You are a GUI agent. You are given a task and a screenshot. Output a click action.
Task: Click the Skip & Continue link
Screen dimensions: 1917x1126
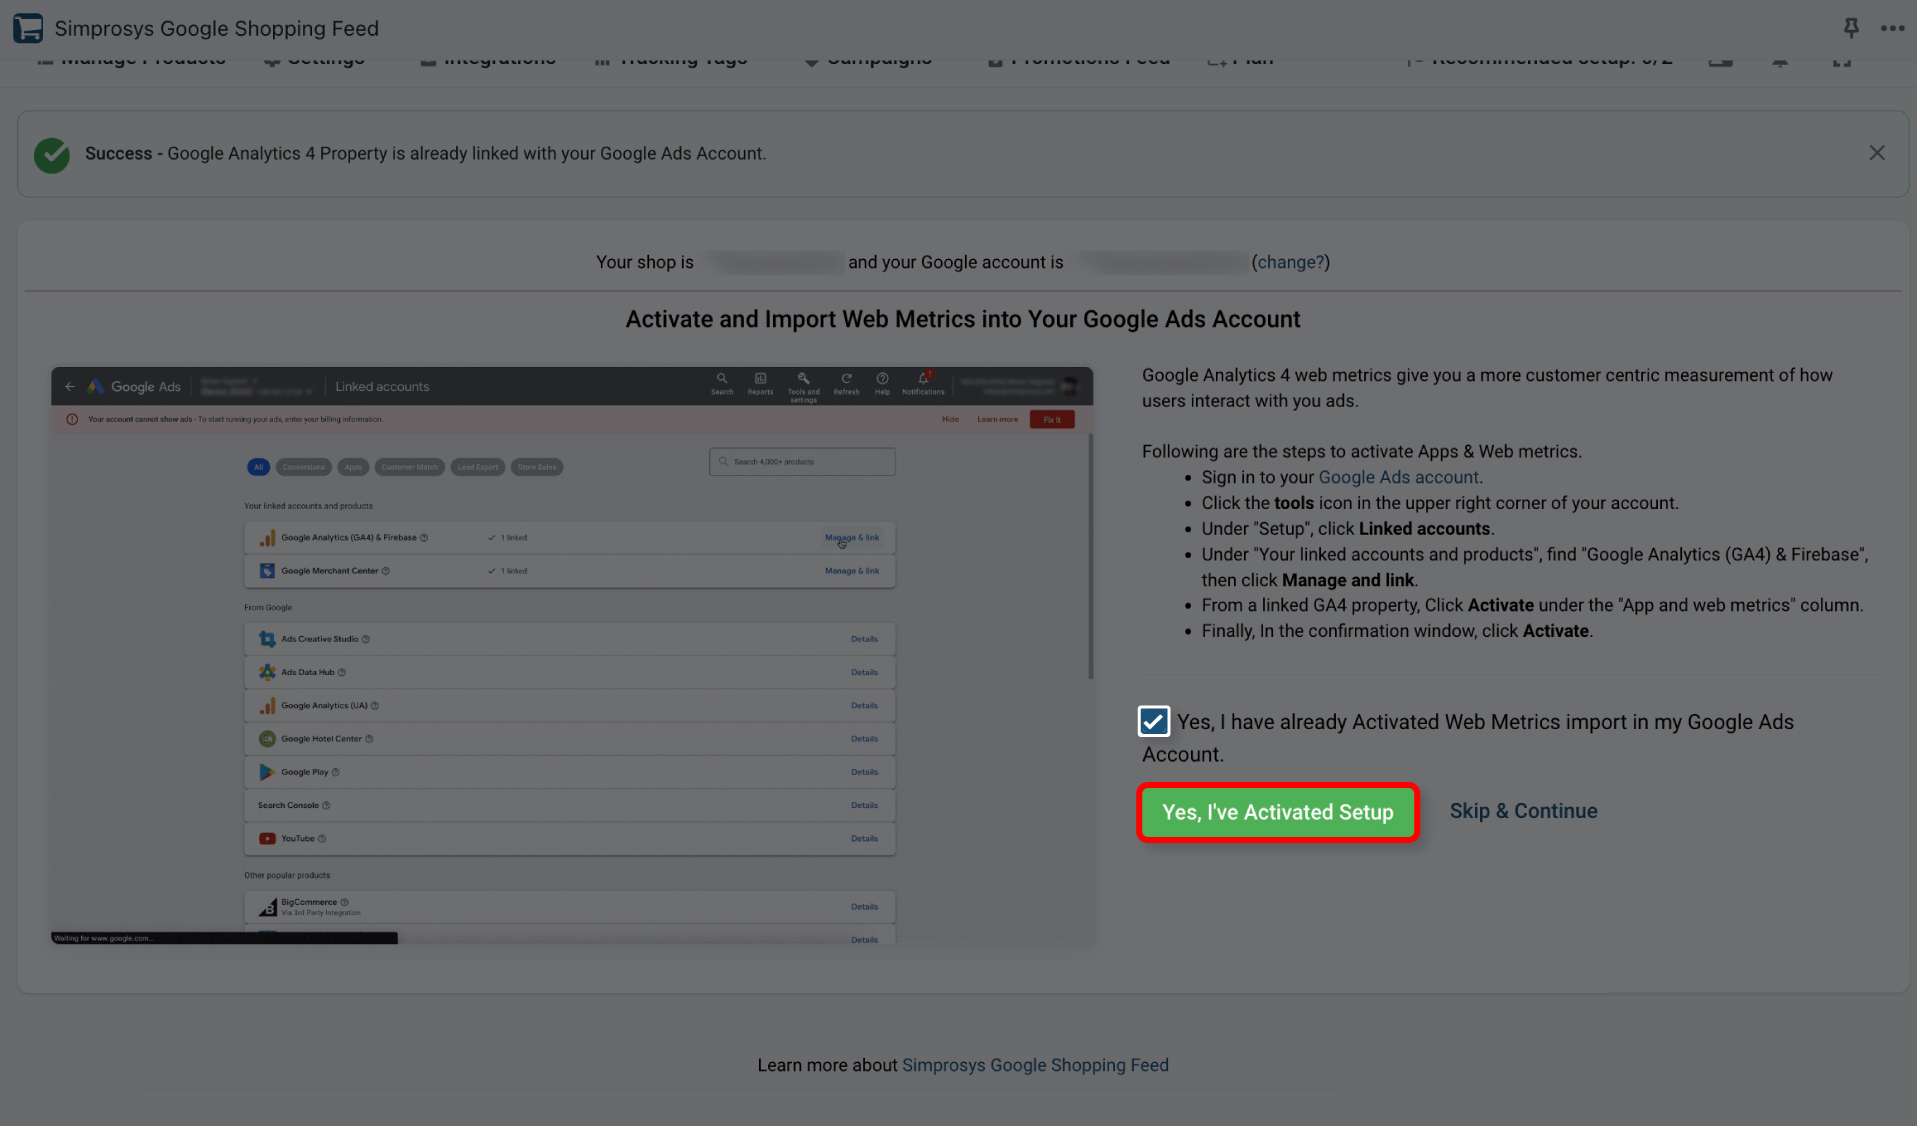(1523, 811)
